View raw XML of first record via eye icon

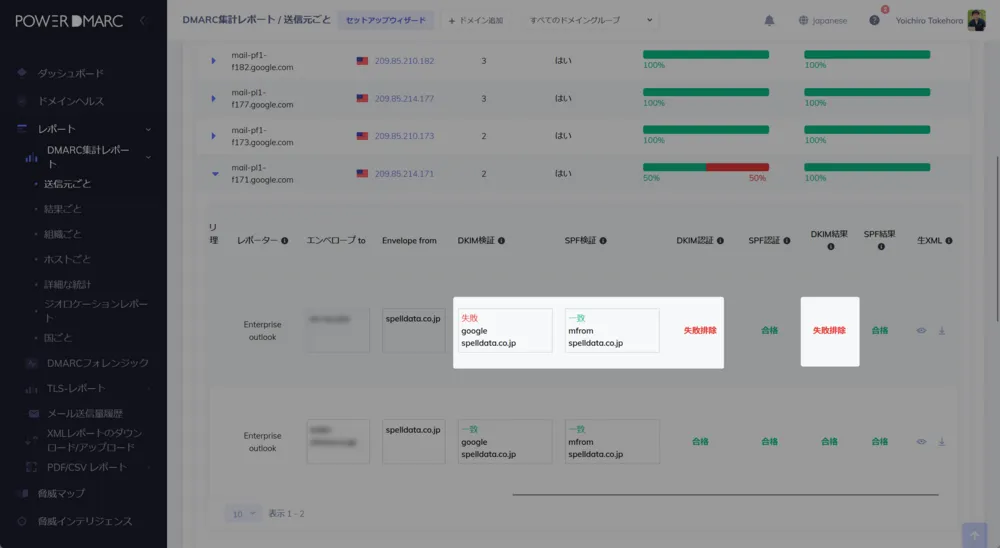(921, 330)
